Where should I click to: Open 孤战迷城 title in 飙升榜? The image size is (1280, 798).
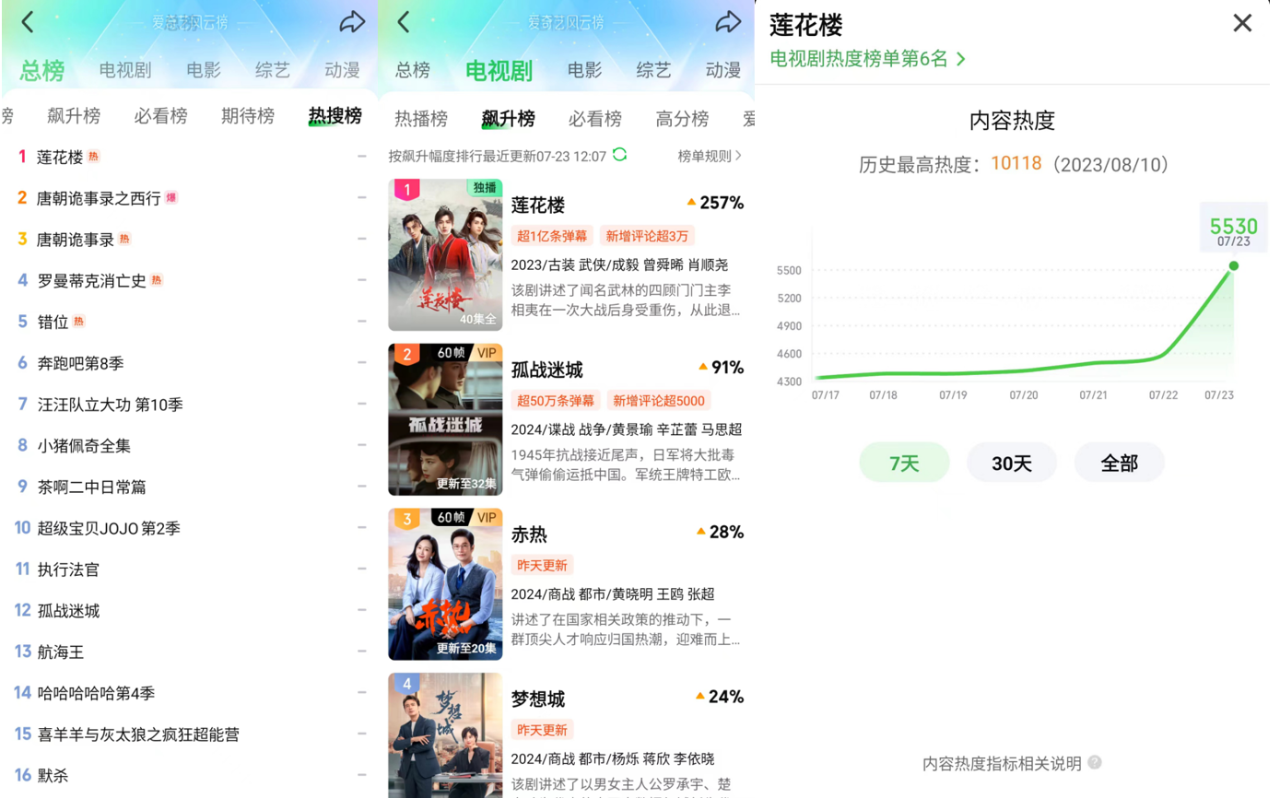pos(547,370)
